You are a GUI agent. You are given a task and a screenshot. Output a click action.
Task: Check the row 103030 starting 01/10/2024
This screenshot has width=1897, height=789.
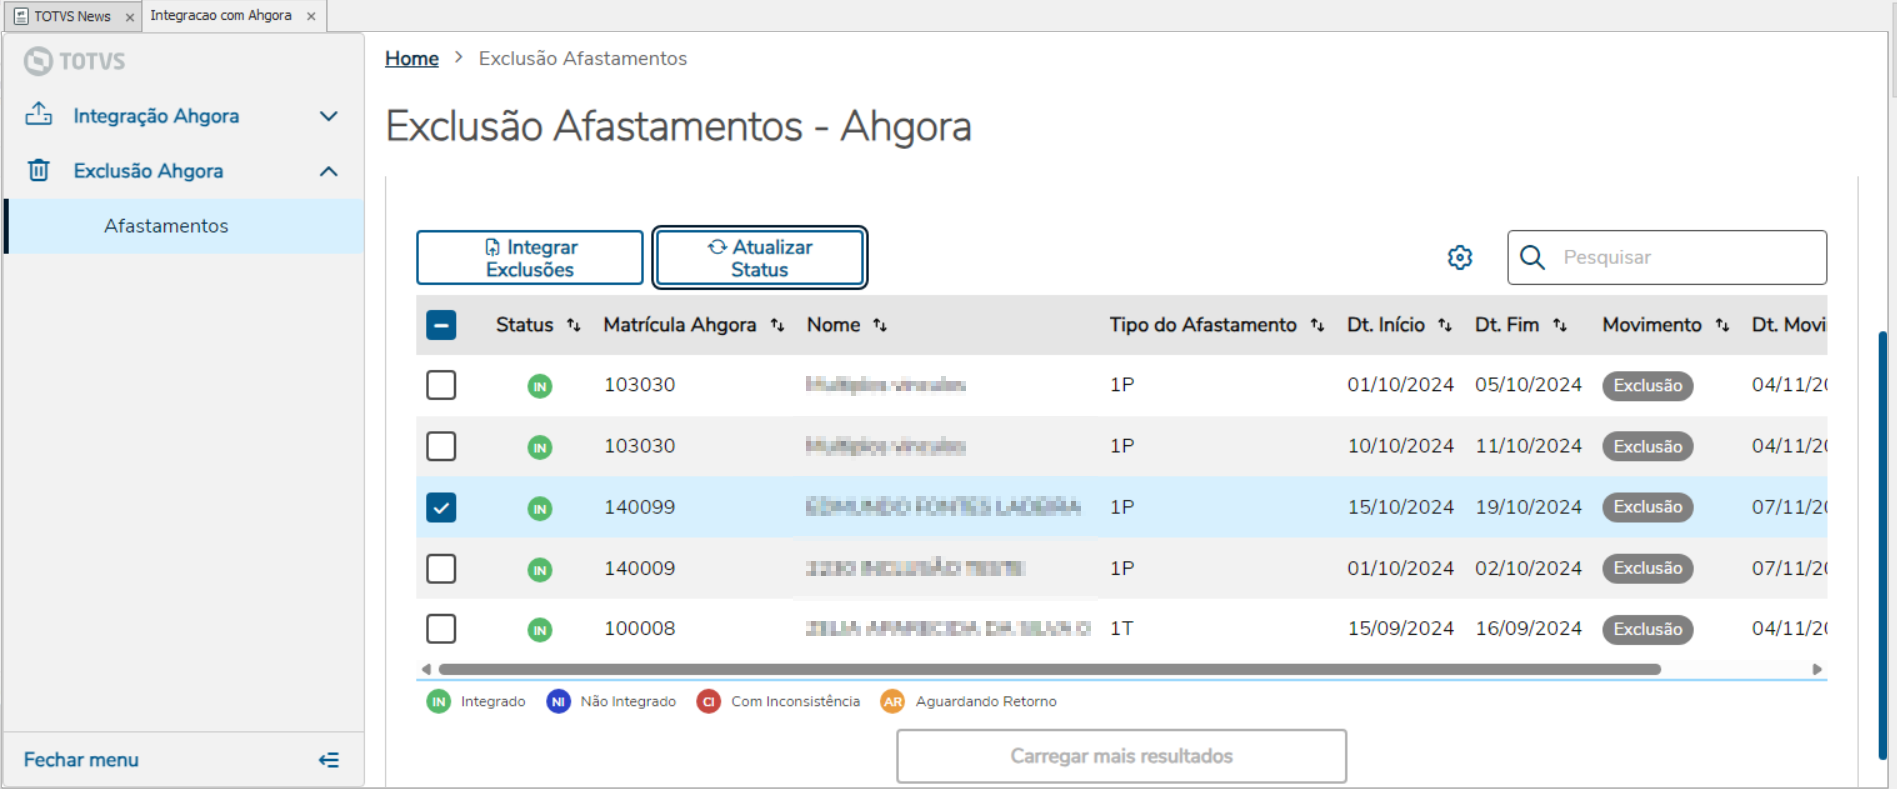pos(441,385)
